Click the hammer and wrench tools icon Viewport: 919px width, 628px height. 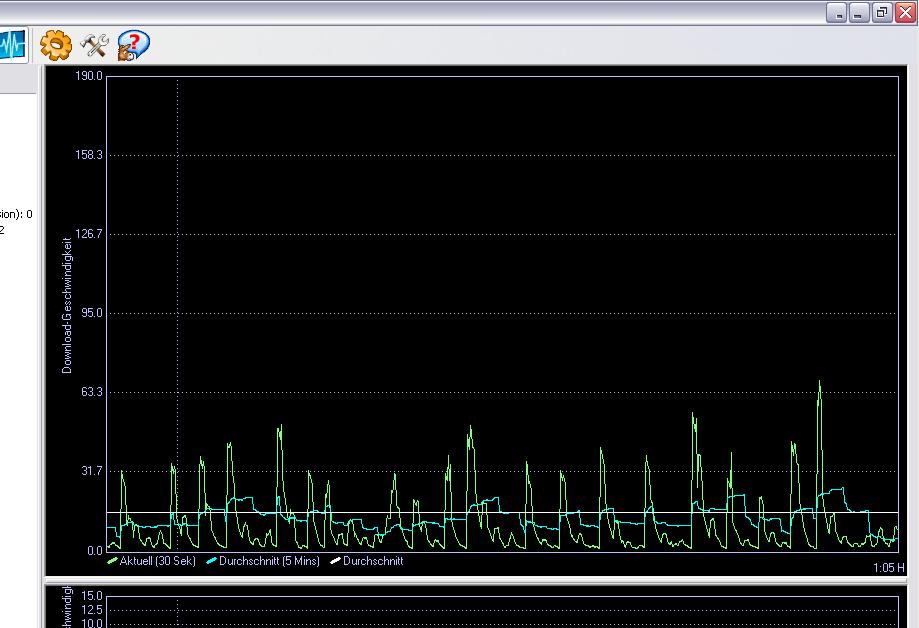(94, 45)
